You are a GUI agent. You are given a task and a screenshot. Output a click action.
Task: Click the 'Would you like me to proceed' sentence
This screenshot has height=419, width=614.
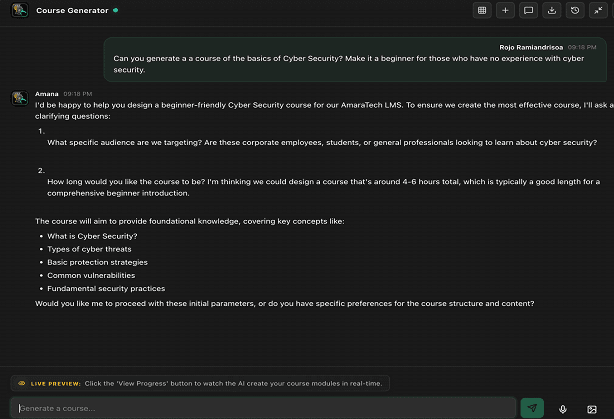[285, 303]
